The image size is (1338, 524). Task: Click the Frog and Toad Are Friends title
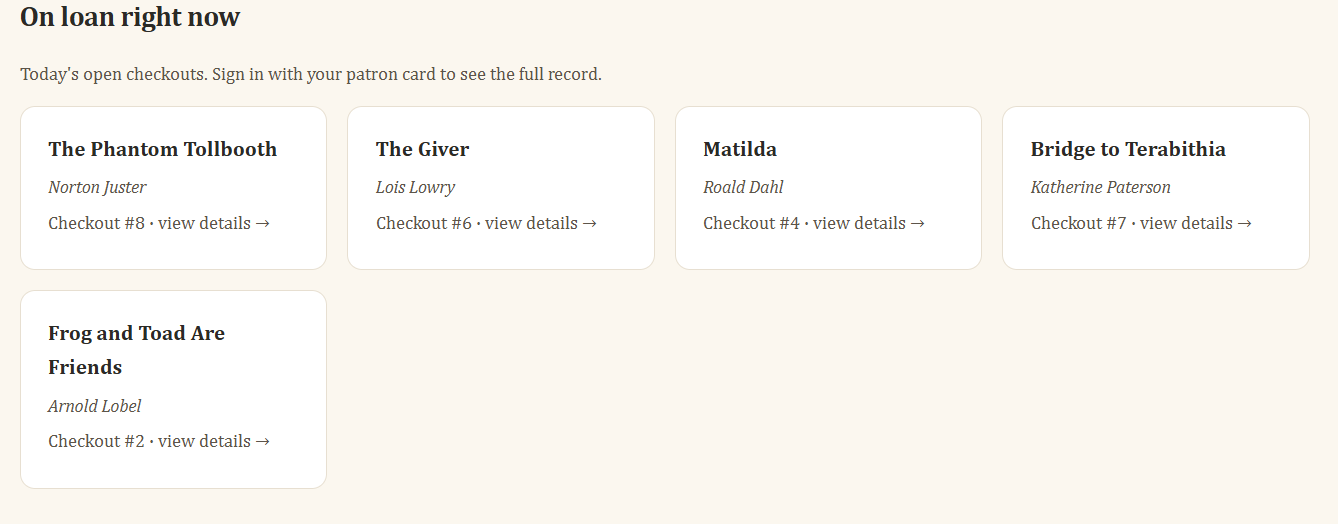point(136,349)
